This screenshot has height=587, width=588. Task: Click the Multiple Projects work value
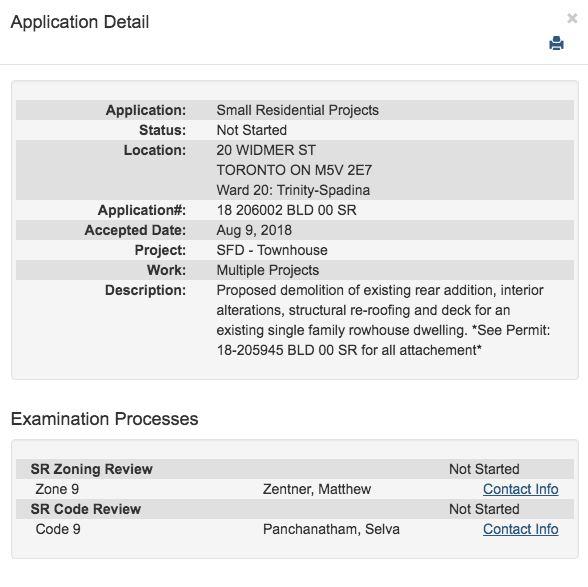click(x=268, y=270)
